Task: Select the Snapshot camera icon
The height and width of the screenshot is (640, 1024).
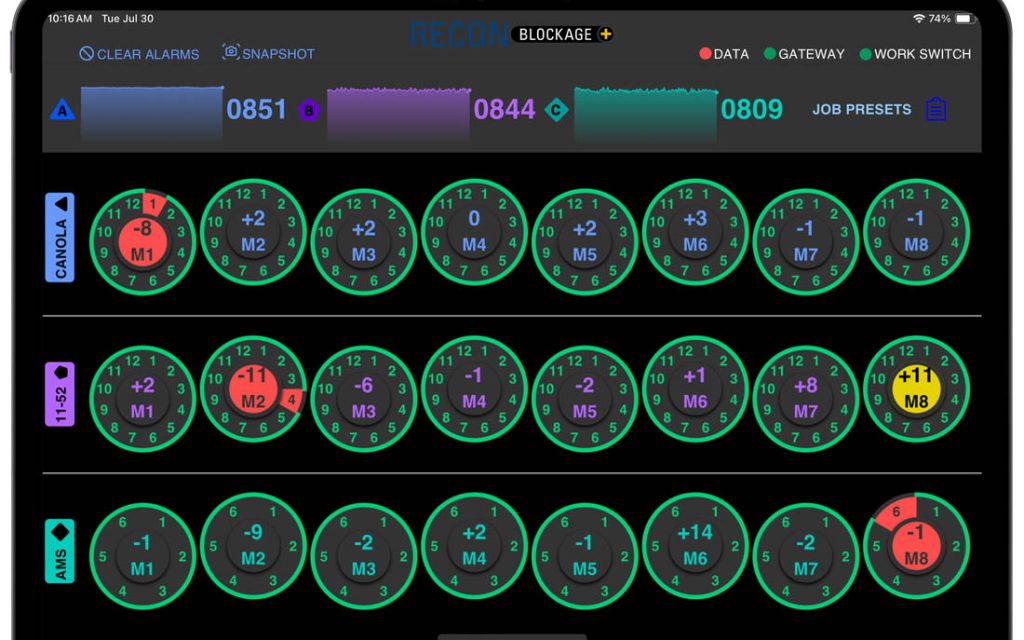Action: pos(230,54)
